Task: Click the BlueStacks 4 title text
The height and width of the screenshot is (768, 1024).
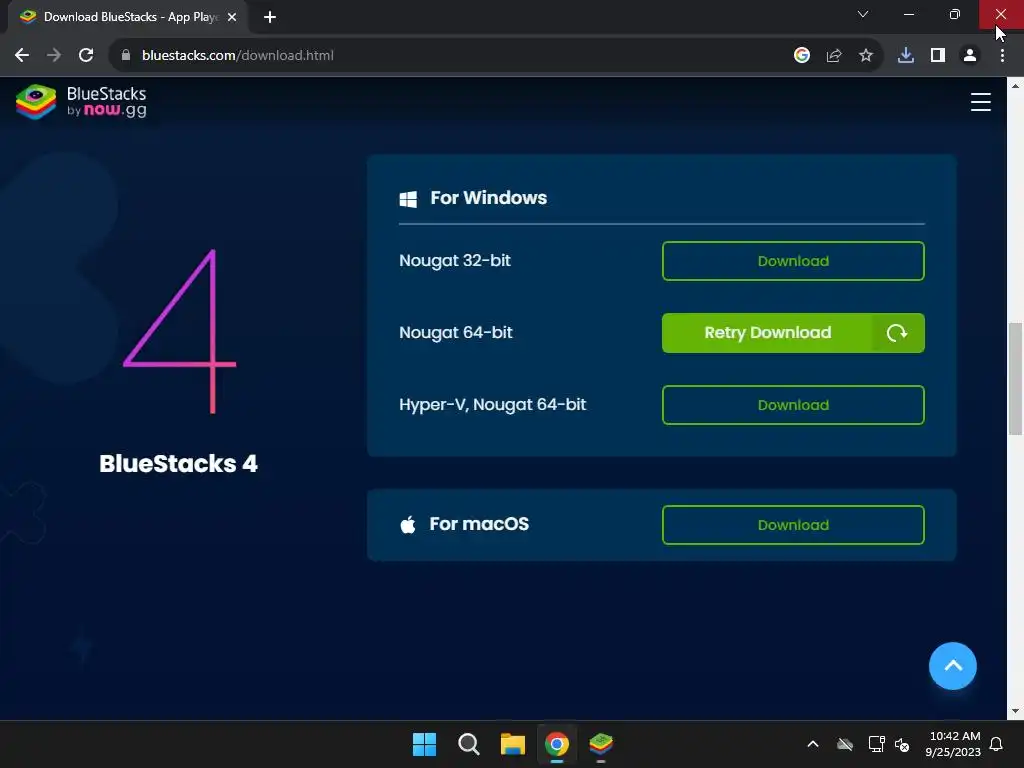Action: click(x=178, y=464)
